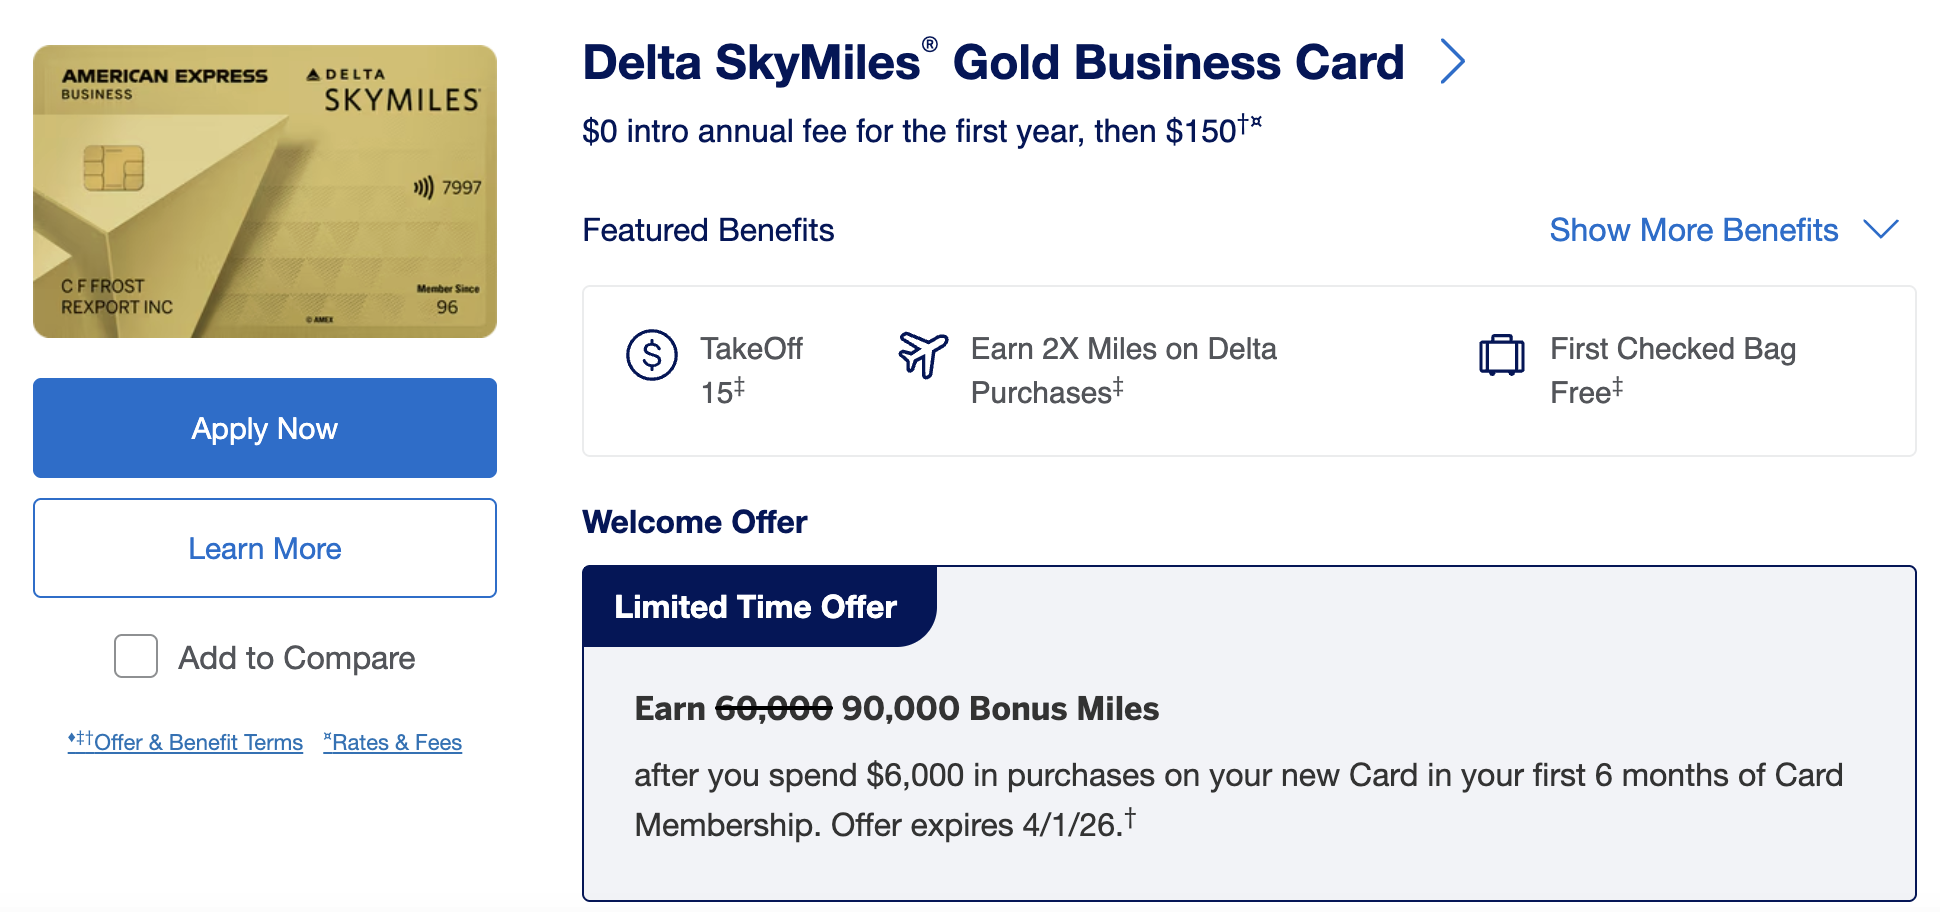1940x912 pixels.
Task: Tick the Add to Compare checkbox
Action: pyautogui.click(x=136, y=657)
